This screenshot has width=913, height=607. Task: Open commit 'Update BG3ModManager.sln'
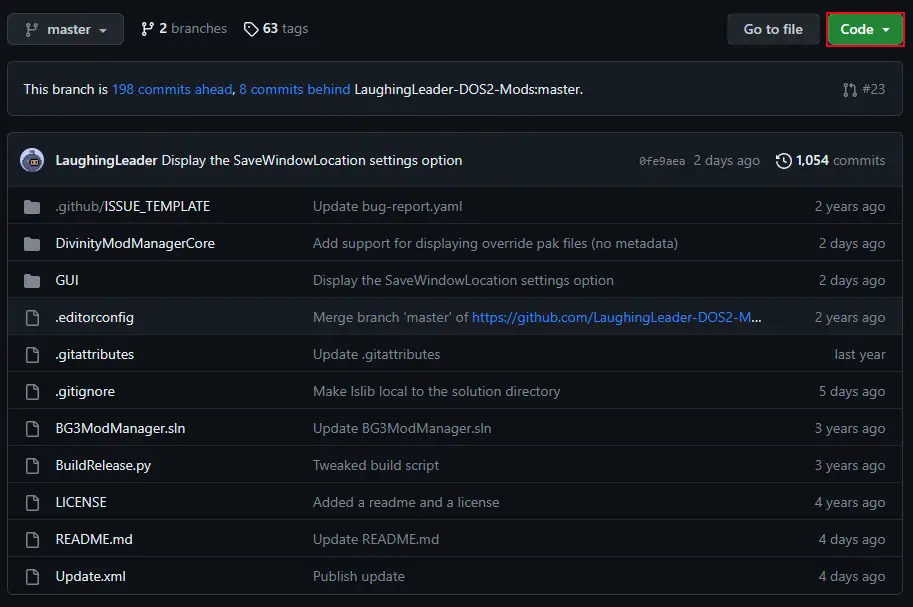click(402, 428)
